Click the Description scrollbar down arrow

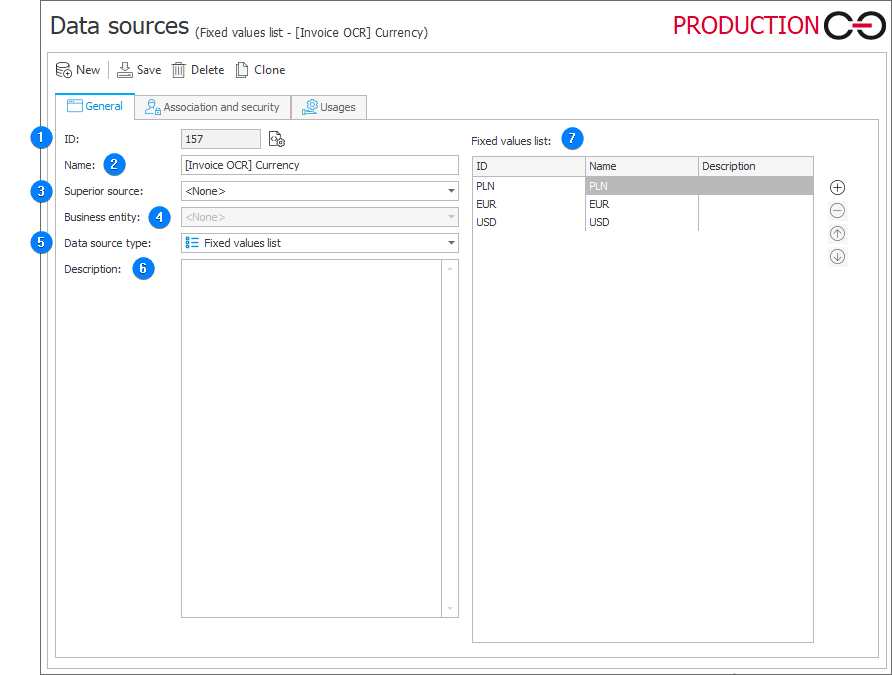coord(450,609)
